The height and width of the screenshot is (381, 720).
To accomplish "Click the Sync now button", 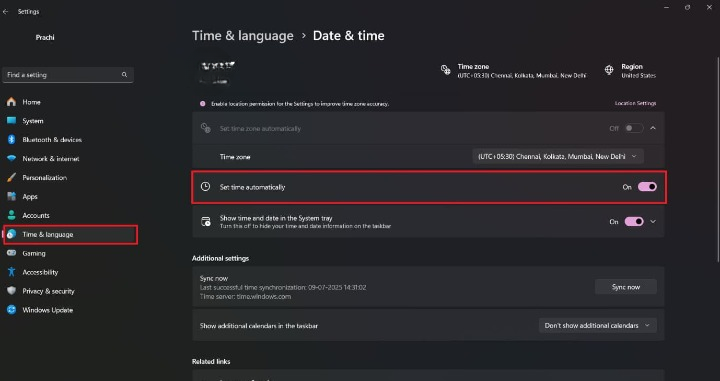I will (626, 287).
